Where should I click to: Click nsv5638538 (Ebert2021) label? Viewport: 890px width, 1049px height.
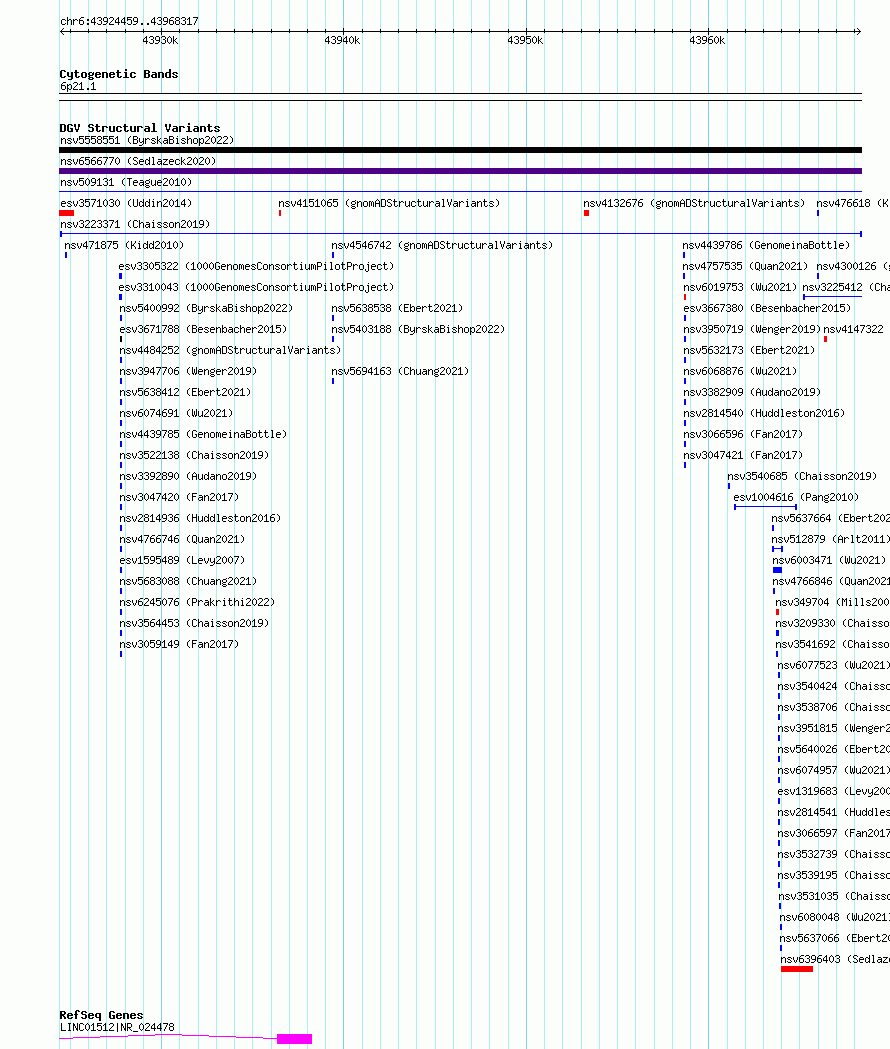[x=397, y=308]
